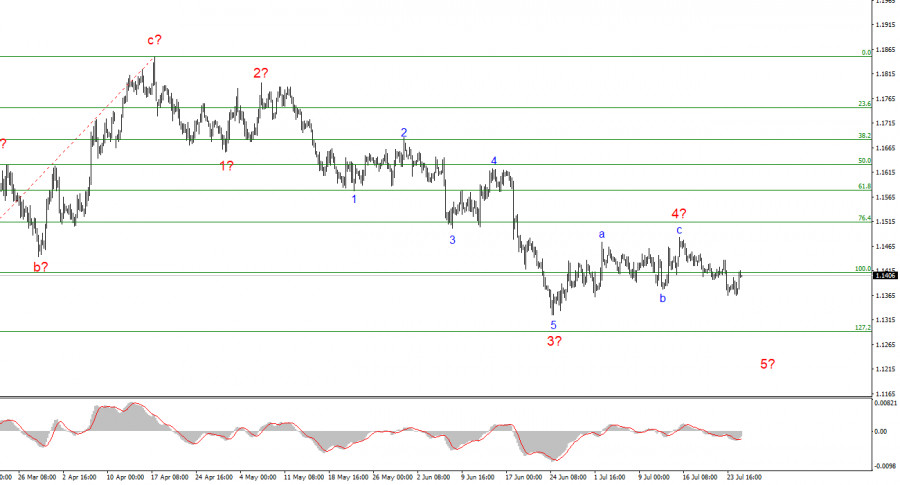
Task: Click the "2 Jun 08:00" time axis label
Action: [433, 477]
